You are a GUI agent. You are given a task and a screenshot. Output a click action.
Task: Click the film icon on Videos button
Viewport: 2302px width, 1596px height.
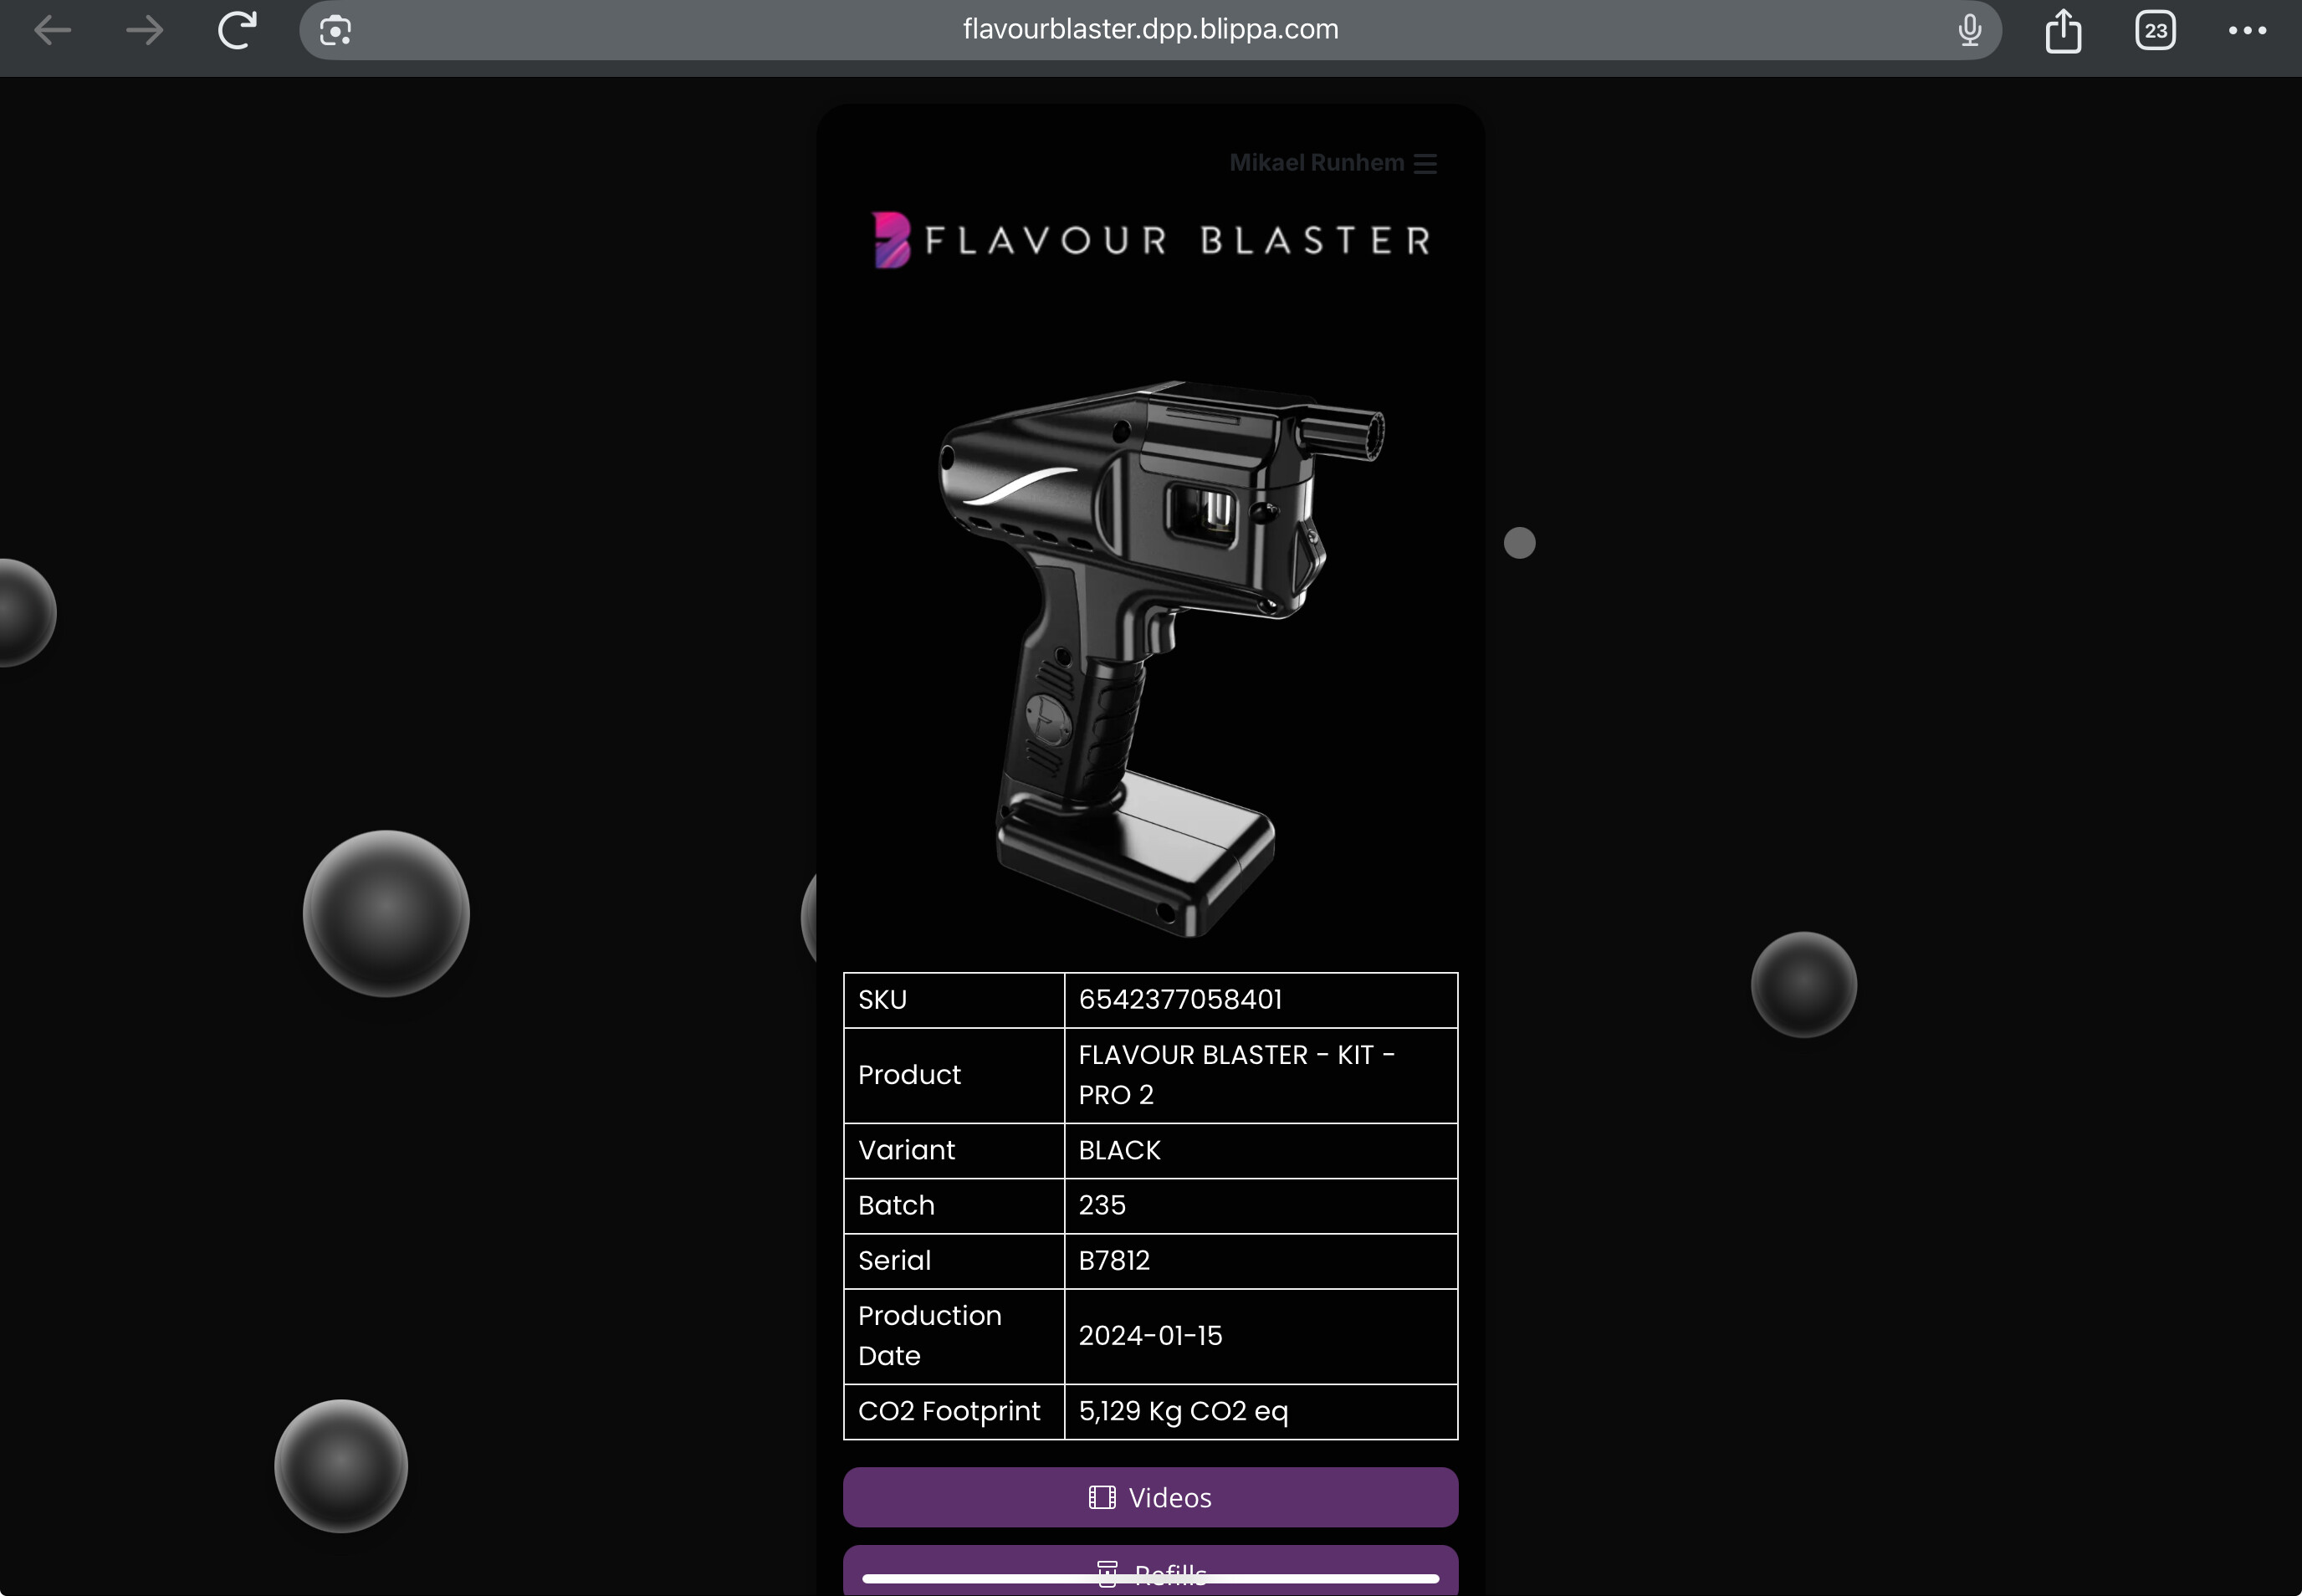pyautogui.click(x=1101, y=1497)
